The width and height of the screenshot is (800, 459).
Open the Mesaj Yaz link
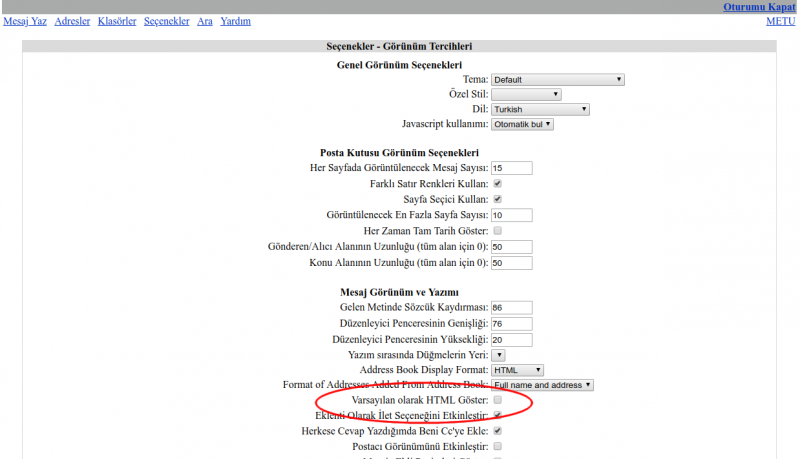tap(25, 21)
